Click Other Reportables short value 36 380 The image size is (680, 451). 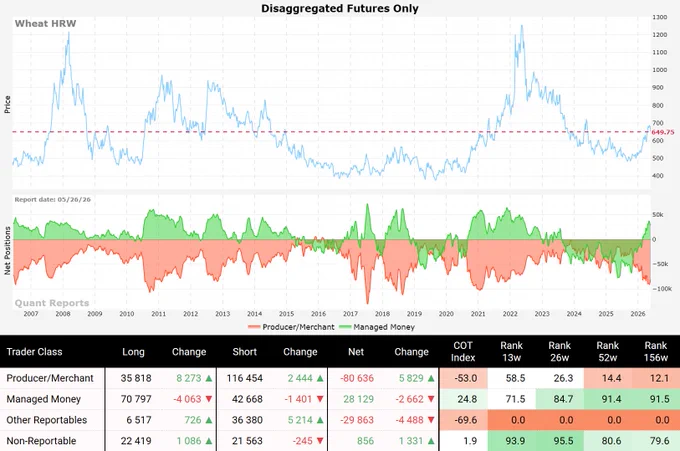pyautogui.click(x=247, y=420)
